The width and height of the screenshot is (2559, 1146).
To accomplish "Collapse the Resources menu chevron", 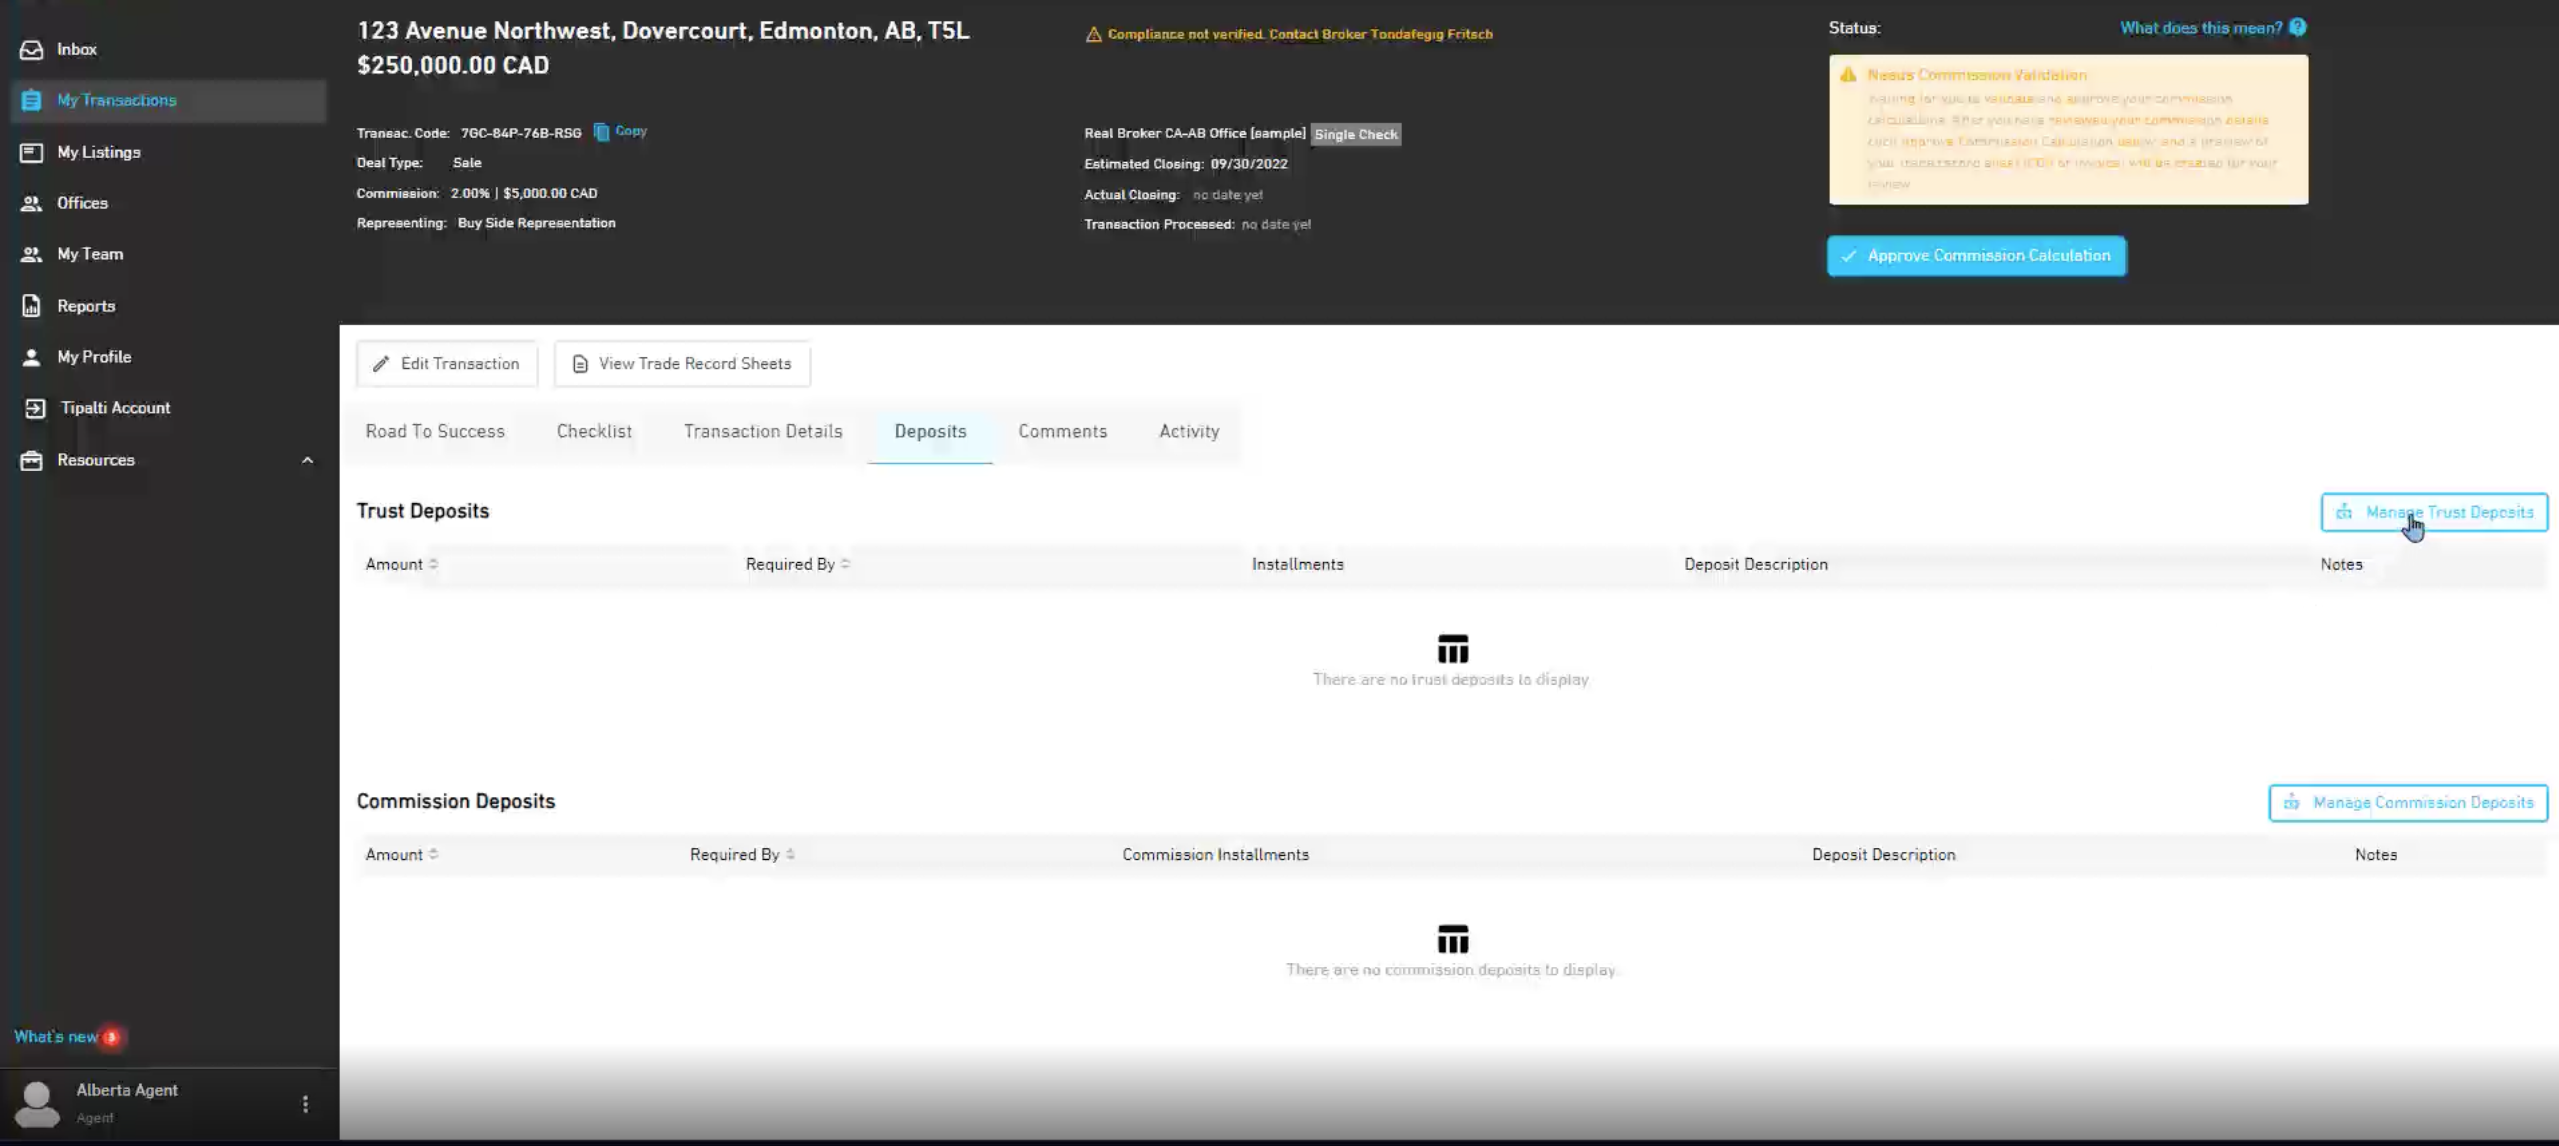I will [307, 460].
